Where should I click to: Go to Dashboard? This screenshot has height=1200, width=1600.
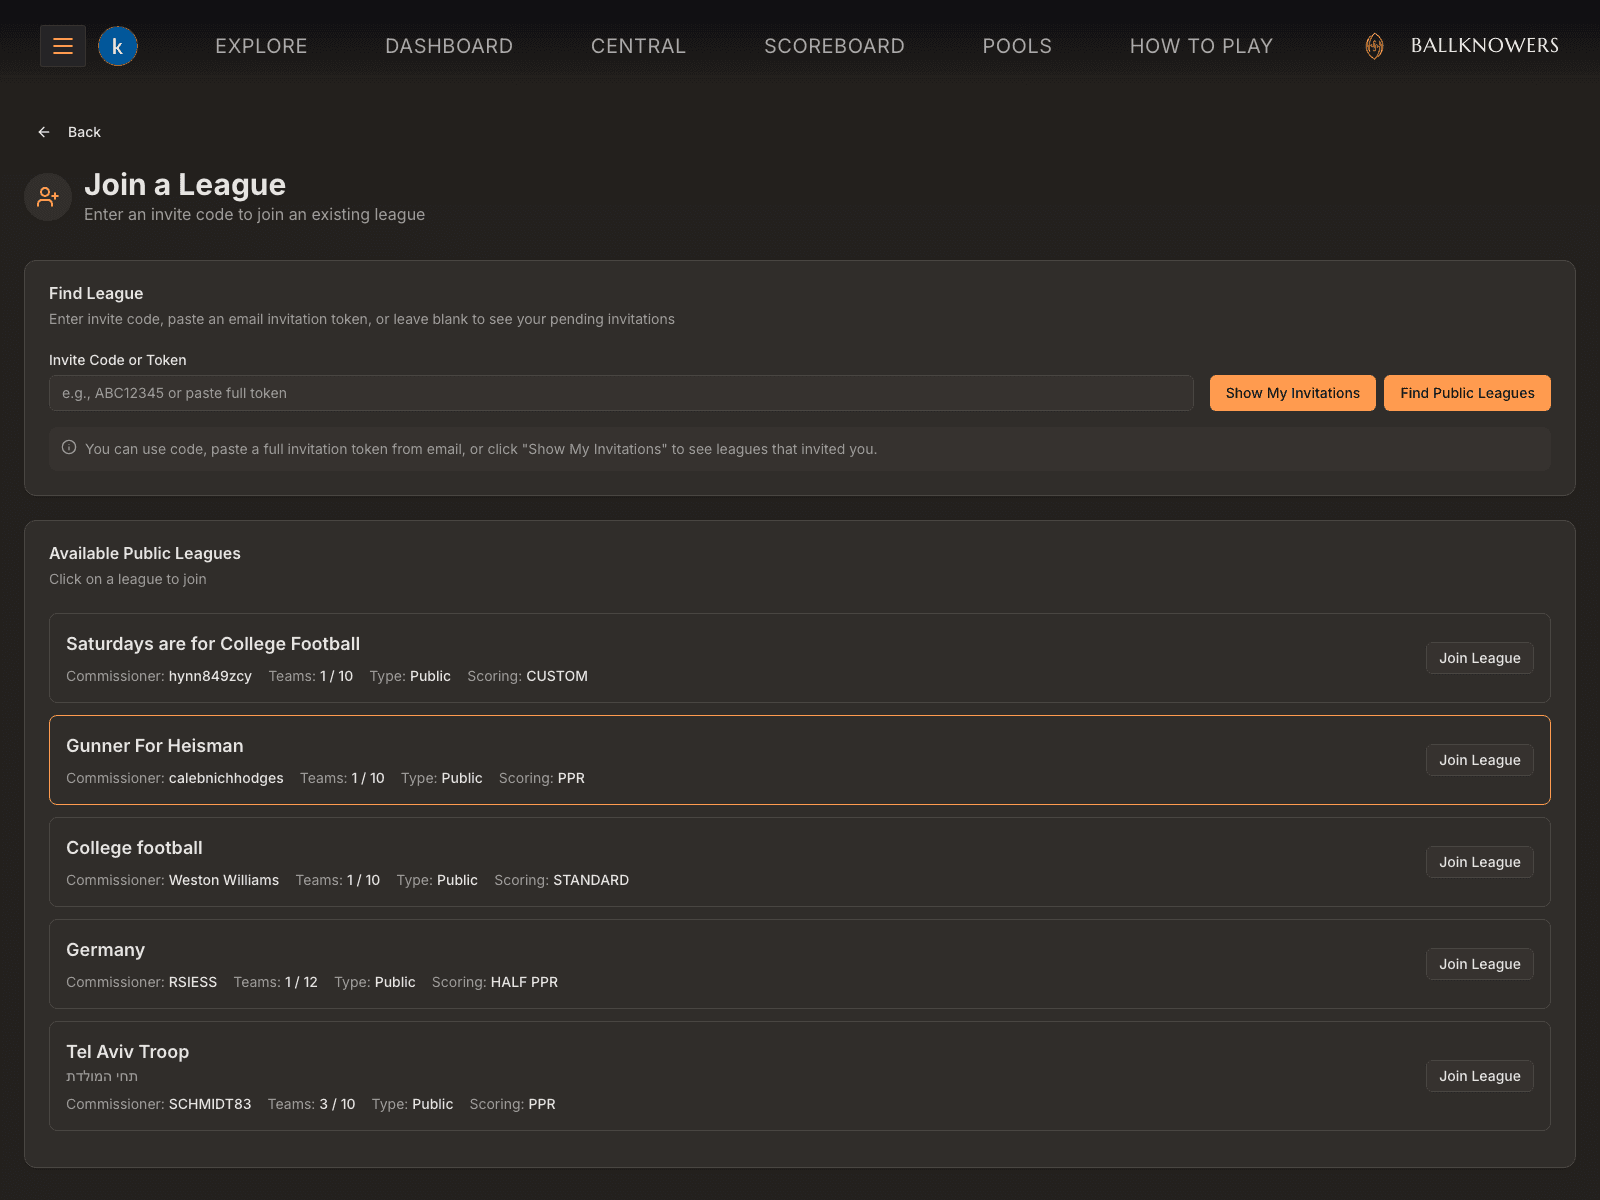click(x=449, y=46)
